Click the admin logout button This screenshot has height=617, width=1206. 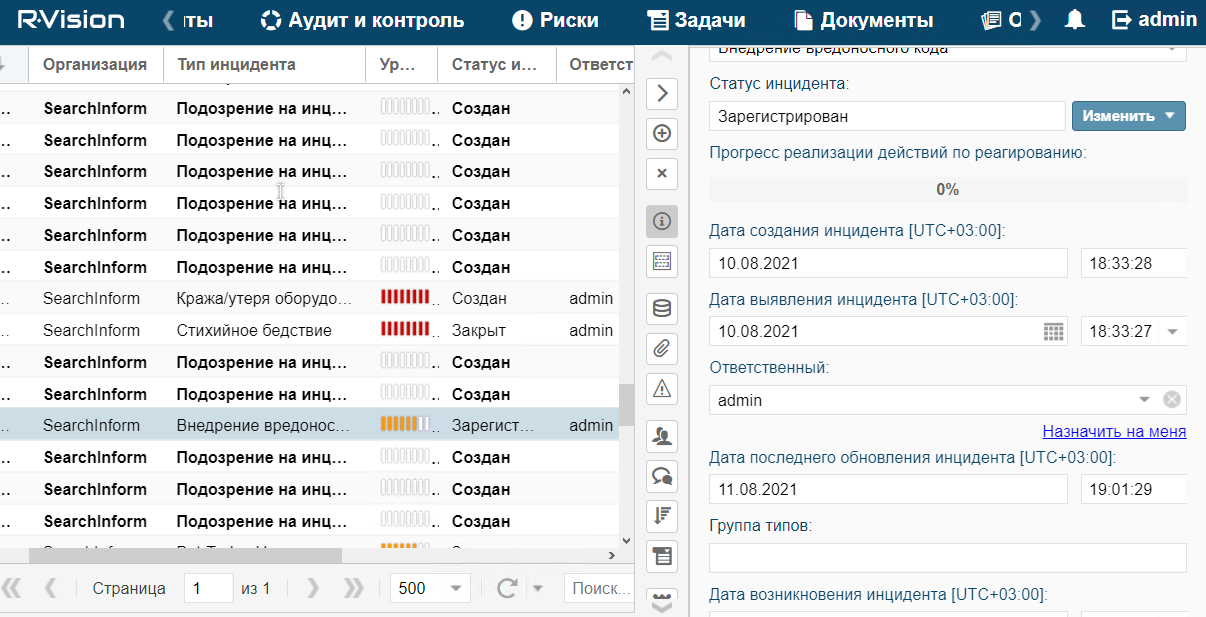[1154, 20]
